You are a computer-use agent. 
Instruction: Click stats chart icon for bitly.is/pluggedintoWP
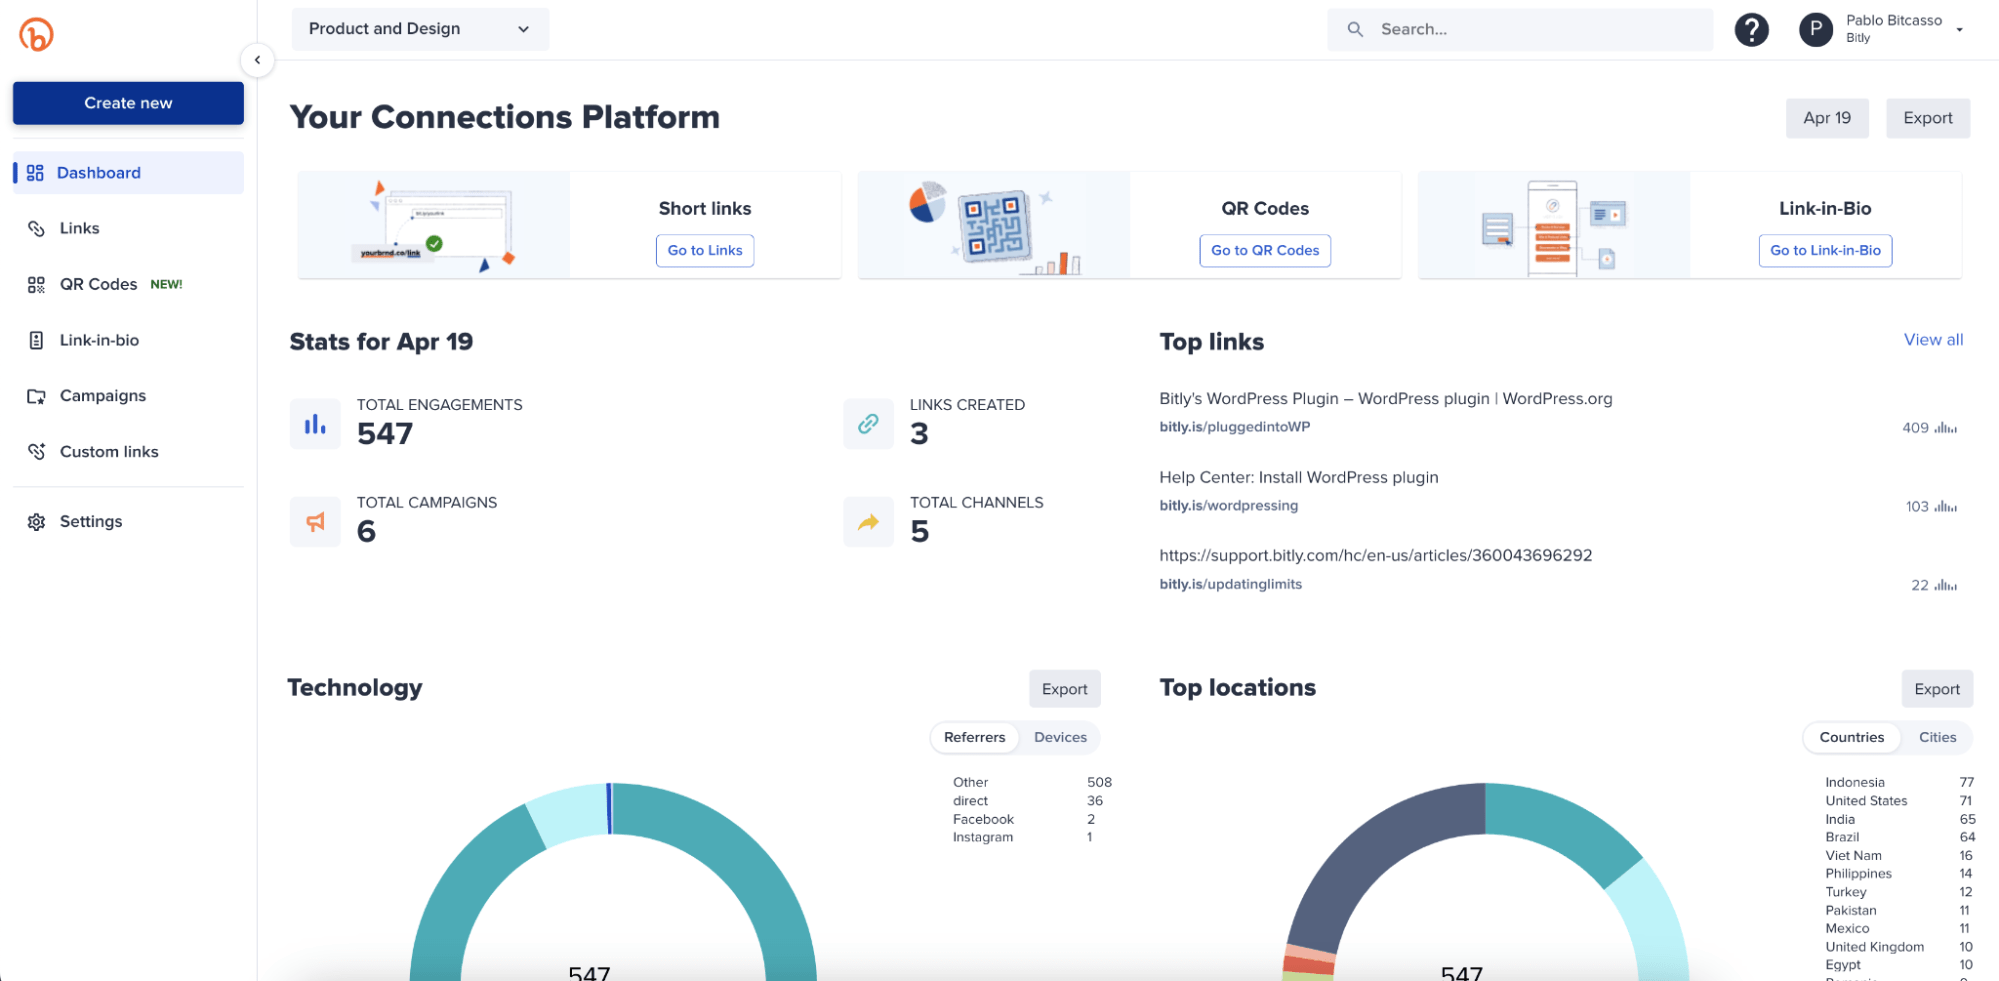pyautogui.click(x=1945, y=428)
